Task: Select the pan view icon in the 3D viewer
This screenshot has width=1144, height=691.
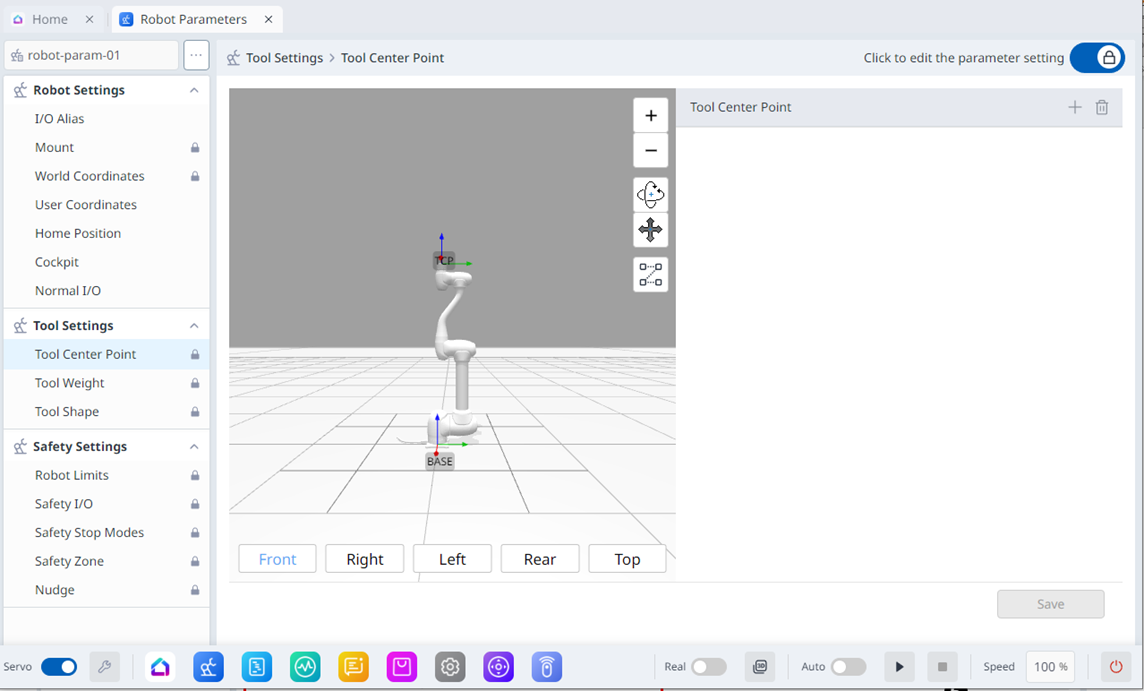Action: click(650, 230)
